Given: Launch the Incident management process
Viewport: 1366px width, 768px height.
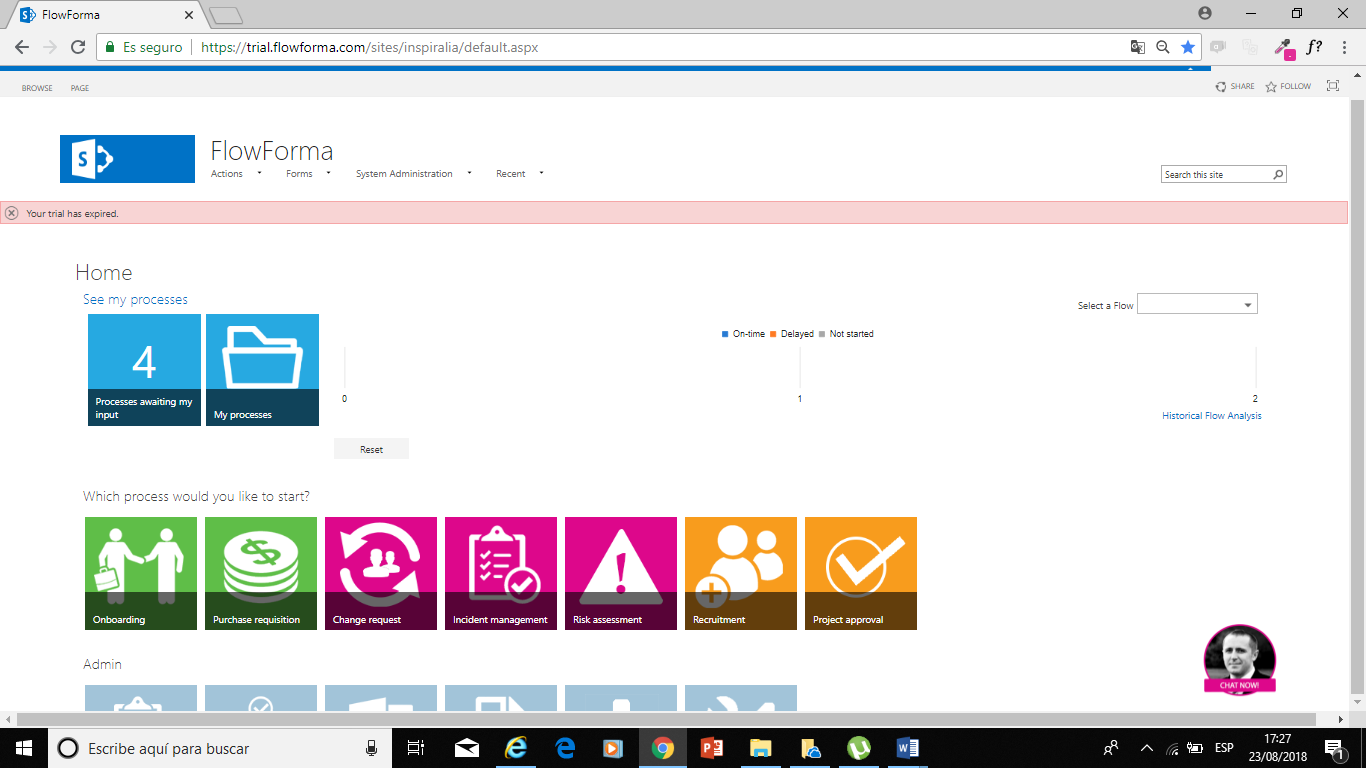Looking at the screenshot, I should (501, 573).
